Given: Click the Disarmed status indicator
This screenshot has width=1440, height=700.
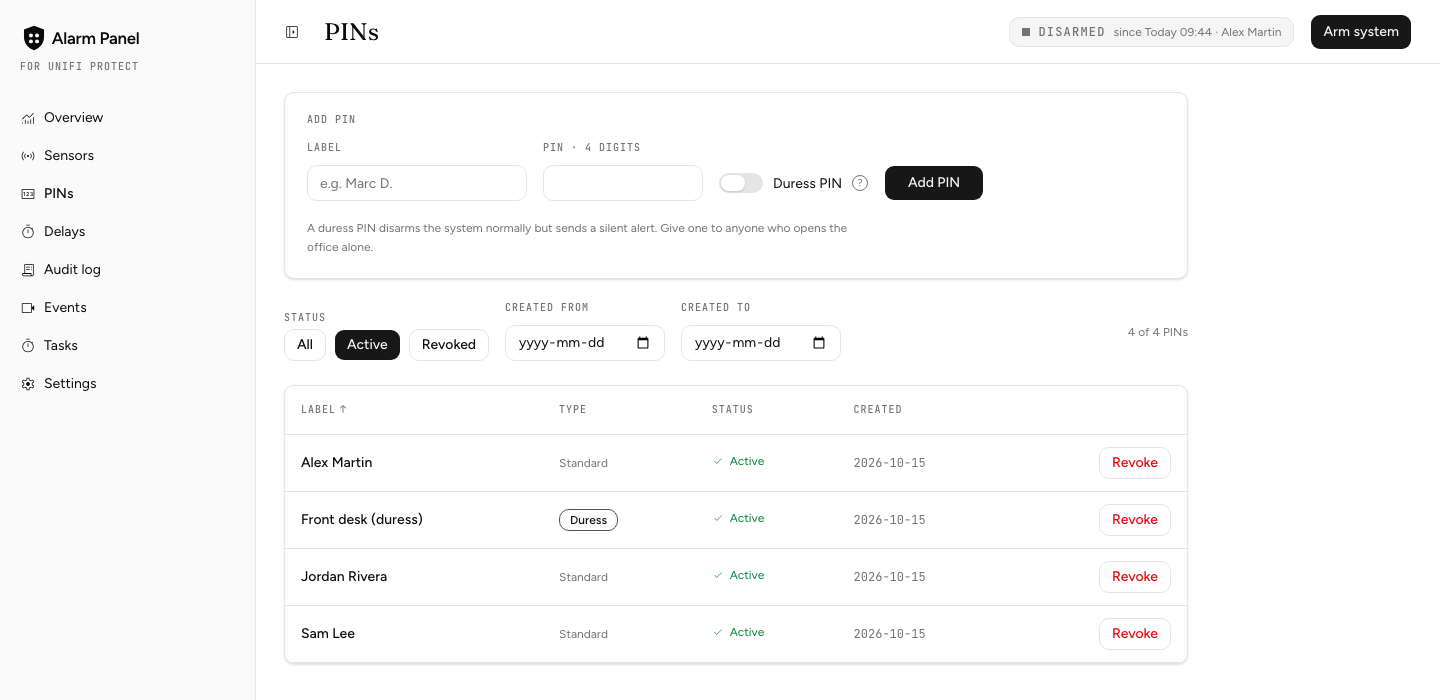Looking at the screenshot, I should [1151, 32].
